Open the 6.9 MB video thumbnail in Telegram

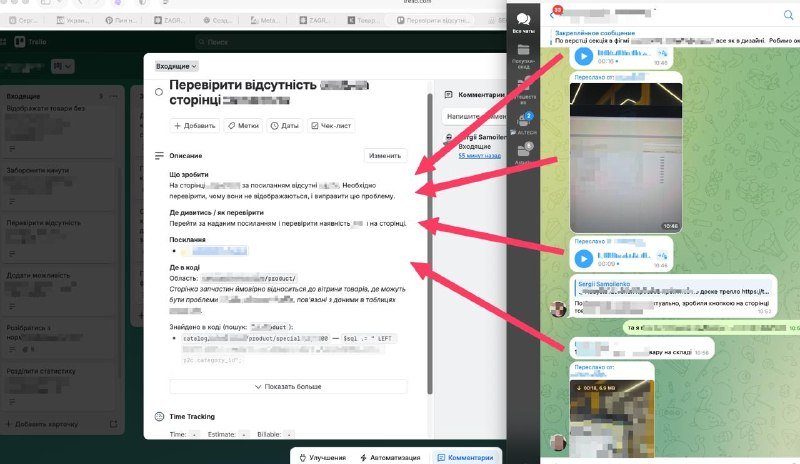pyautogui.click(x=612, y=419)
